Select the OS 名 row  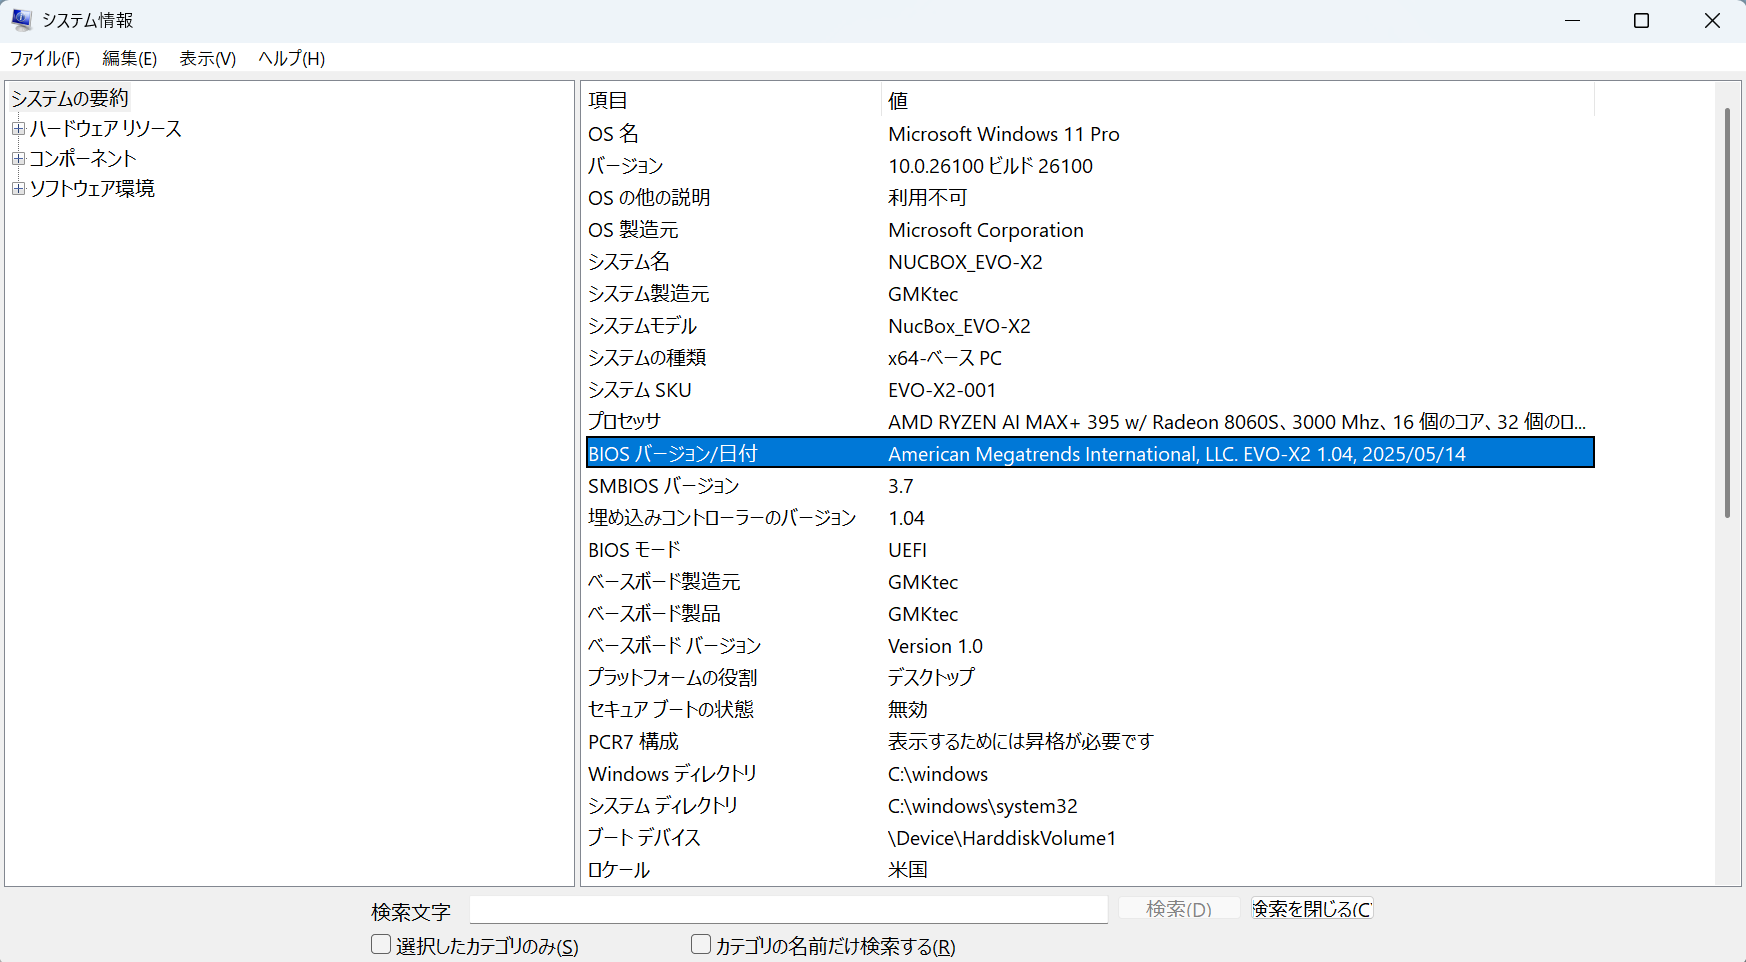(x=1090, y=134)
